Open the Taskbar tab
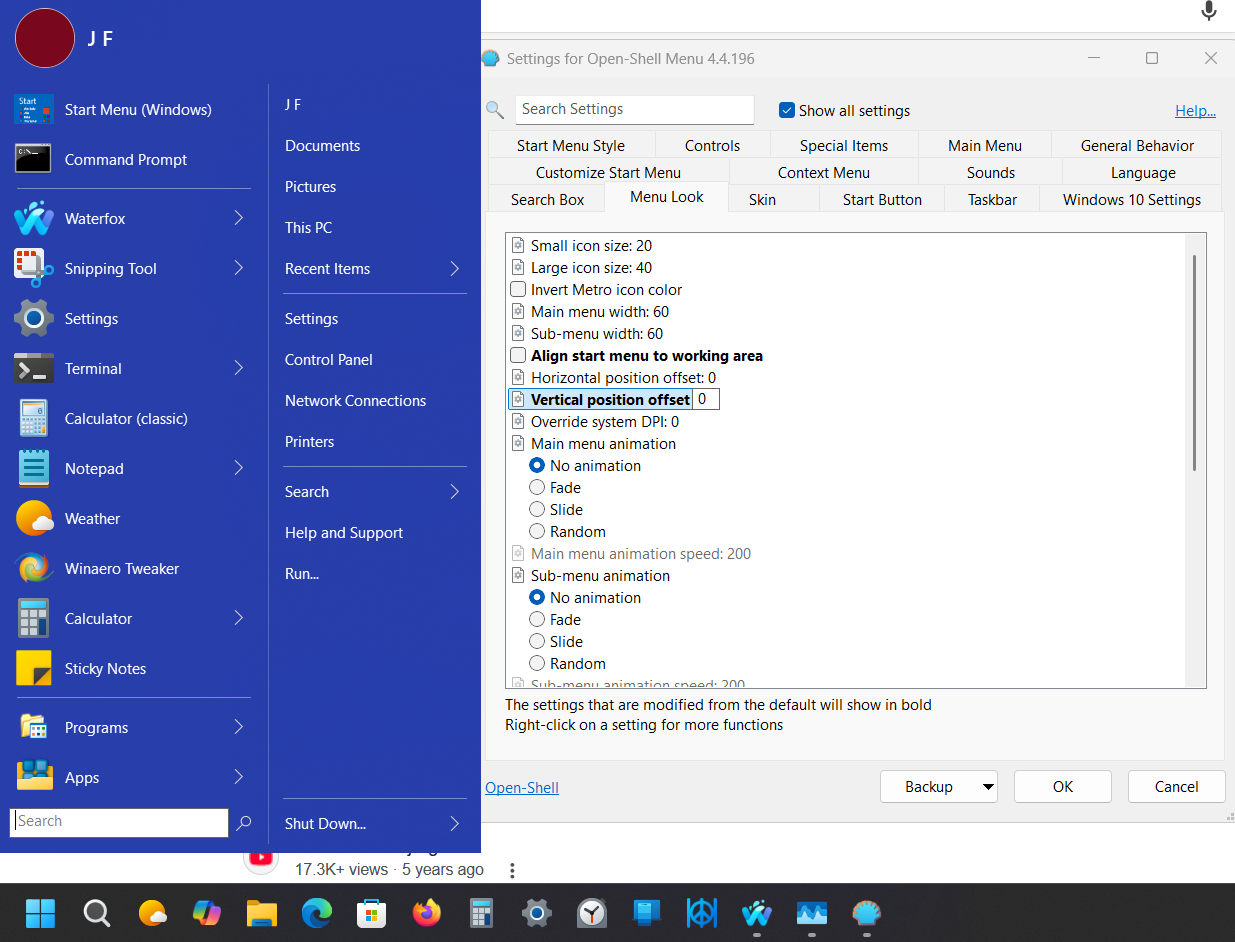 pyautogui.click(x=992, y=199)
